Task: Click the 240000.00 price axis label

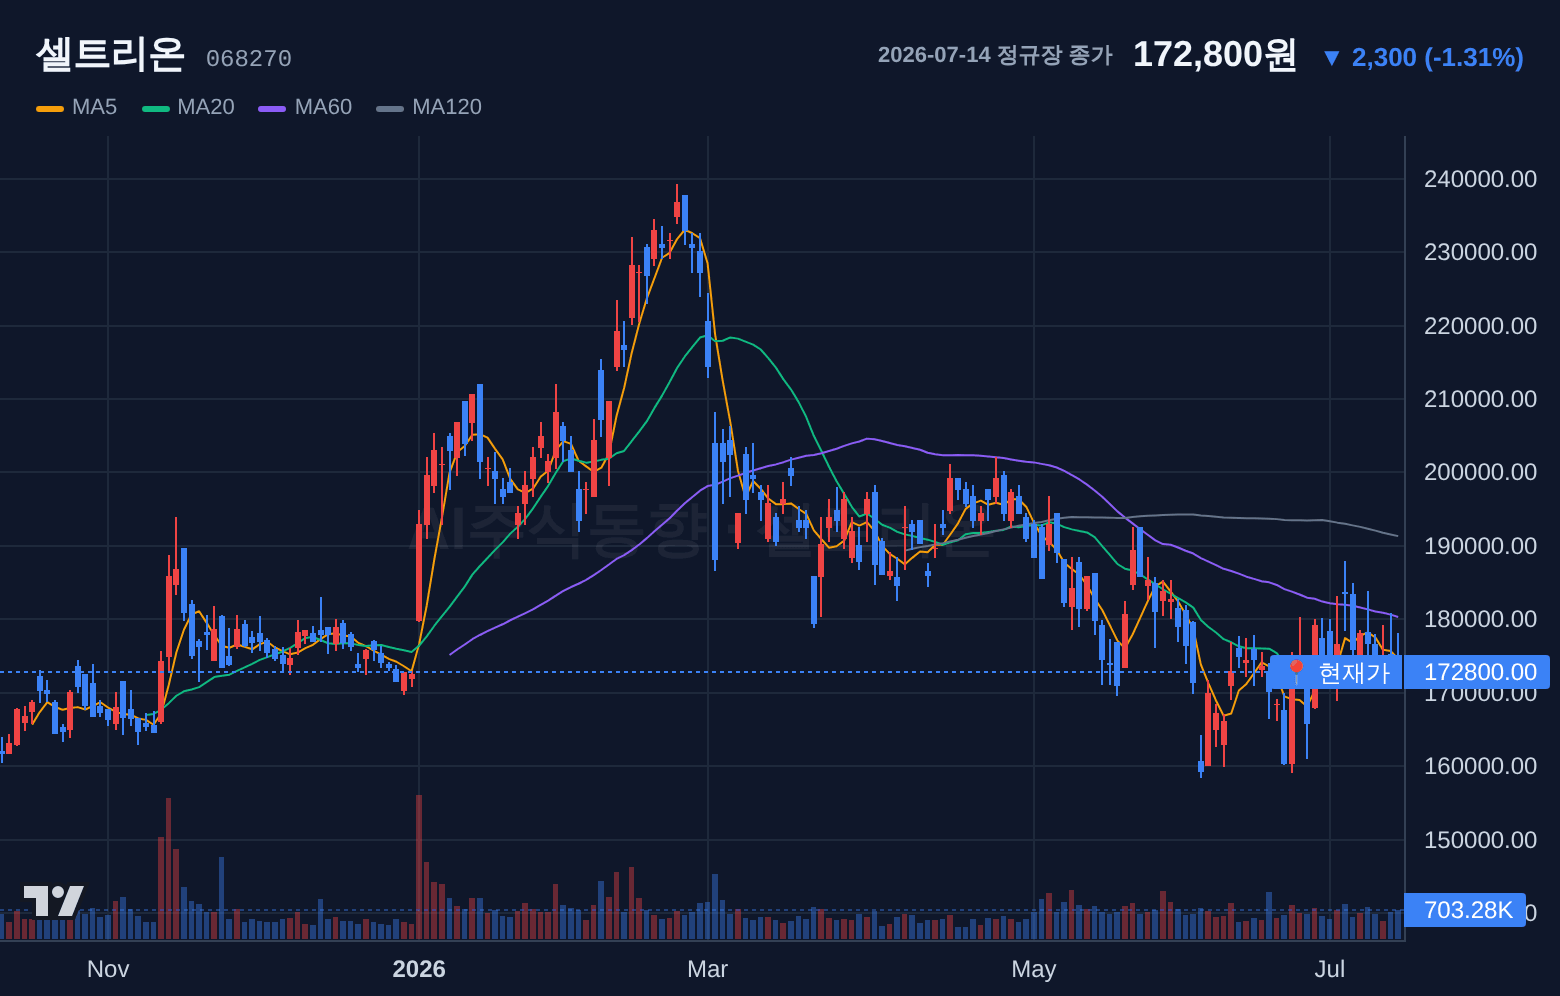Action: [x=1480, y=179]
